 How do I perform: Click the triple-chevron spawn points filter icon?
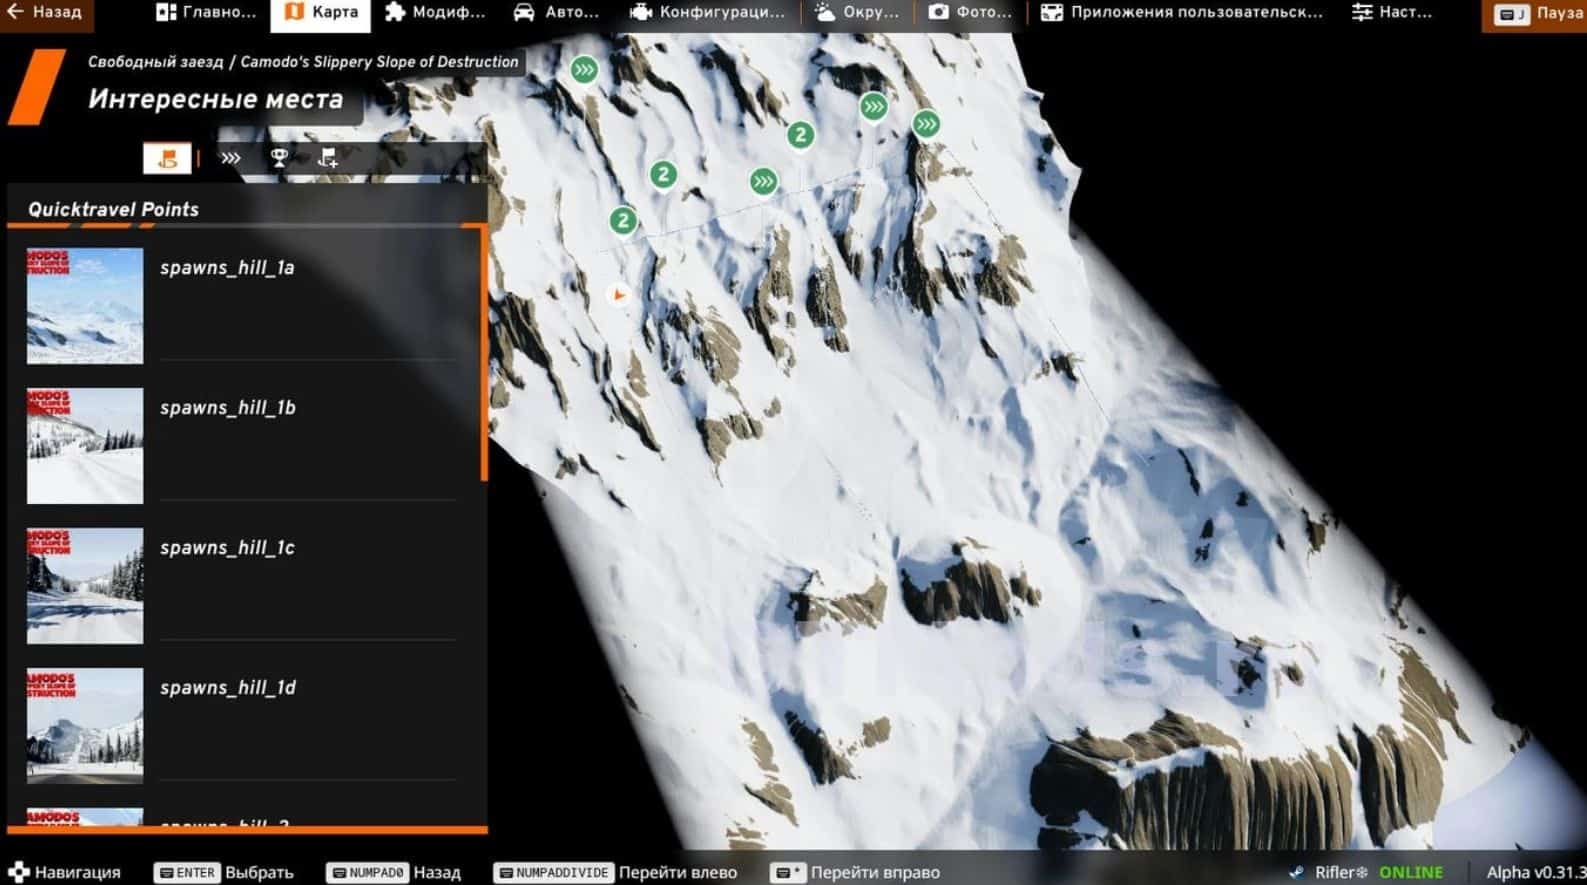(x=231, y=158)
